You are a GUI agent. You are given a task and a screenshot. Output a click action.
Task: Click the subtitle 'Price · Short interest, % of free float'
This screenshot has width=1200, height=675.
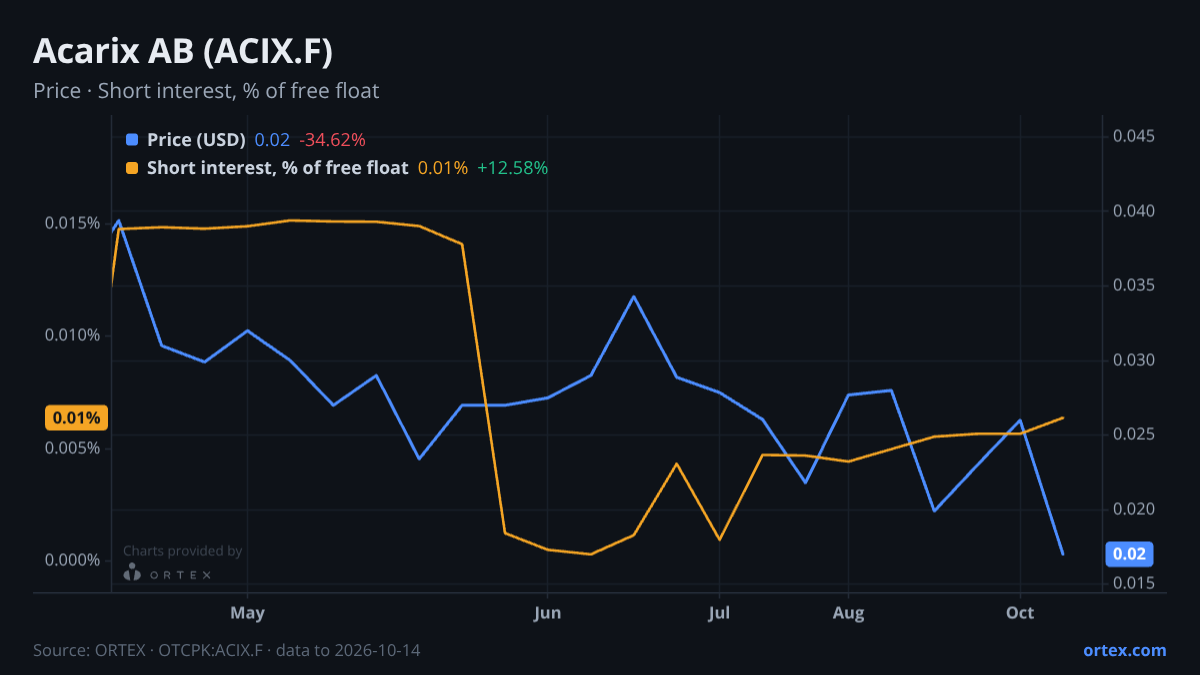[206, 91]
